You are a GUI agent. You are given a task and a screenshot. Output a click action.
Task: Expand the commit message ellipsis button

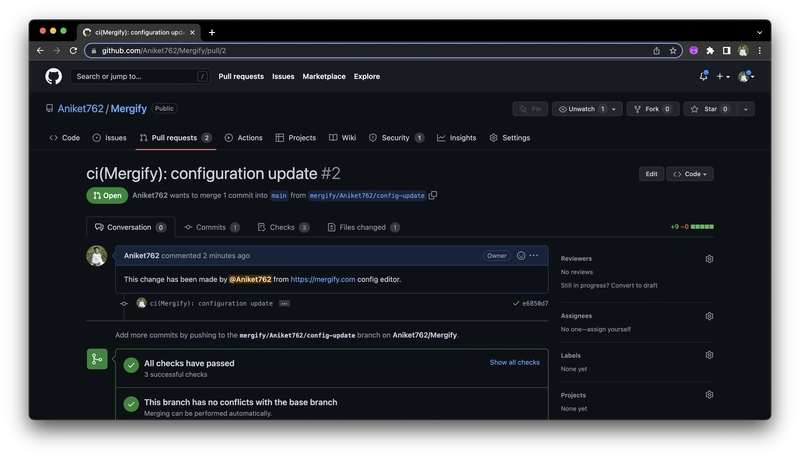click(x=284, y=303)
